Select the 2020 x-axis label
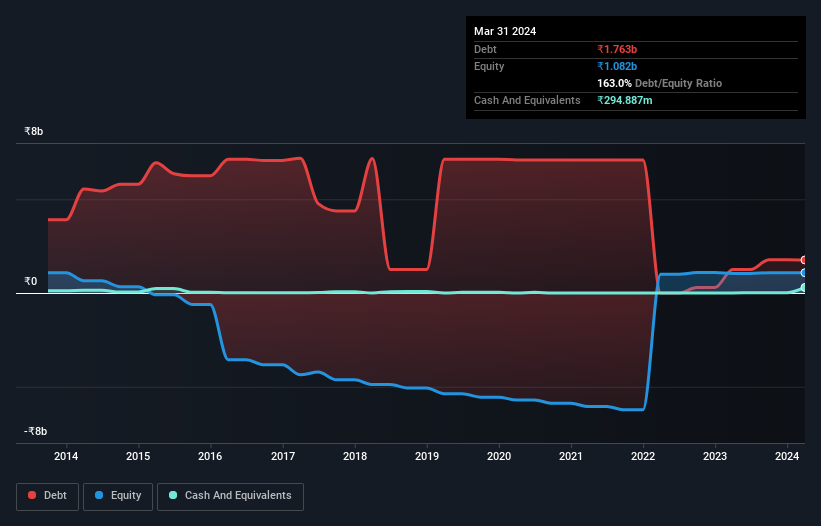This screenshot has width=821, height=526. click(x=499, y=456)
